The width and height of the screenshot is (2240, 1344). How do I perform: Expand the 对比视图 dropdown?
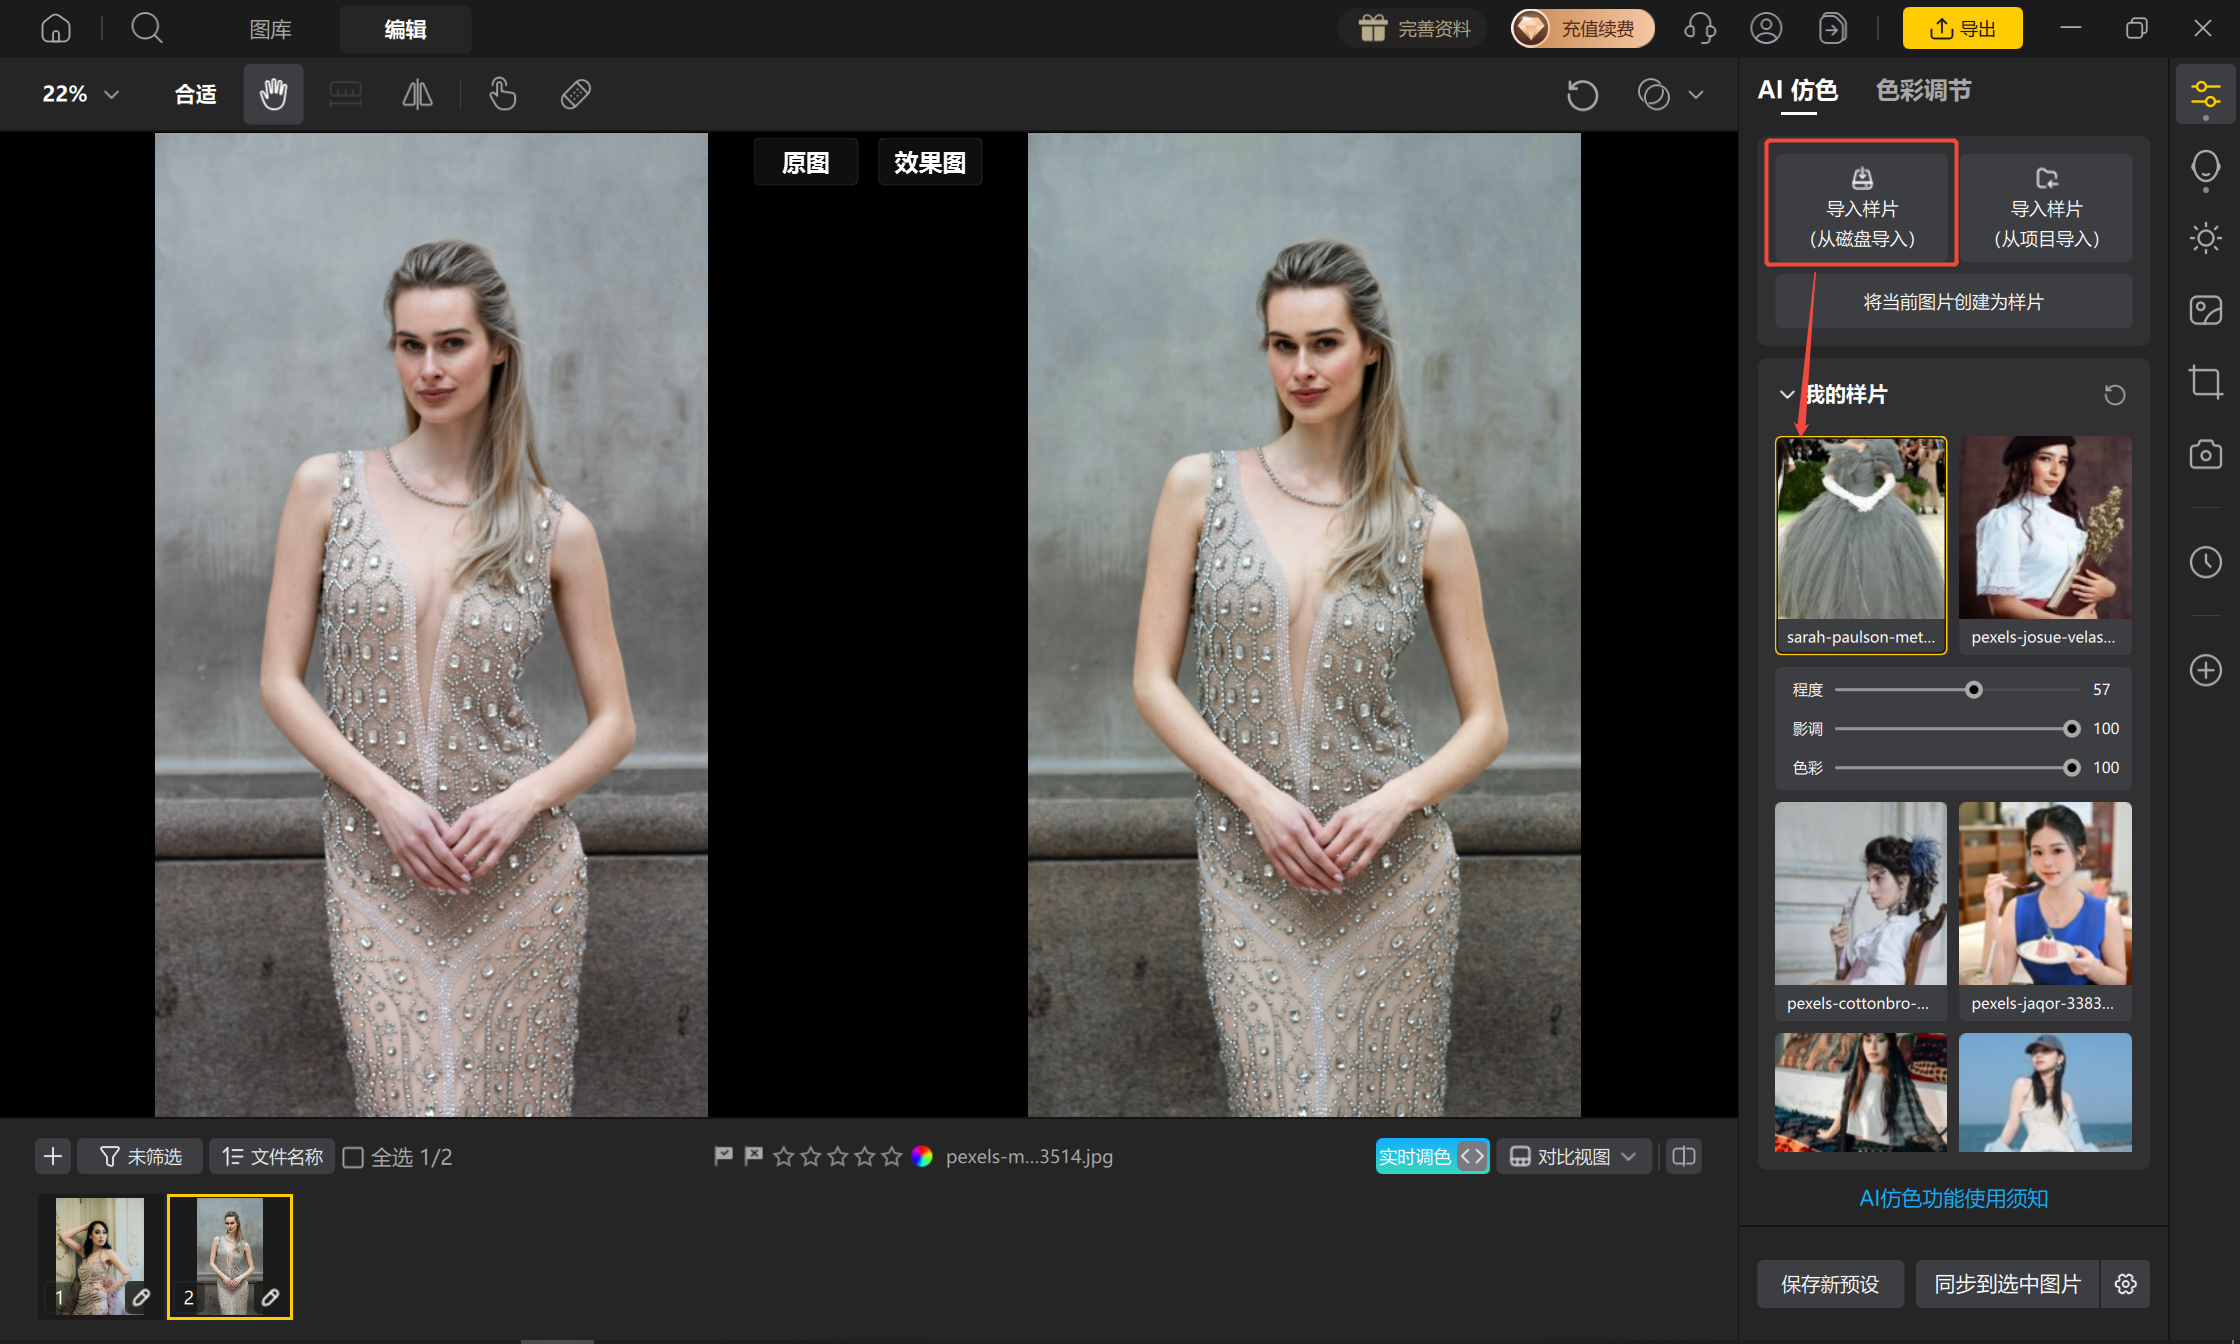[1573, 1157]
